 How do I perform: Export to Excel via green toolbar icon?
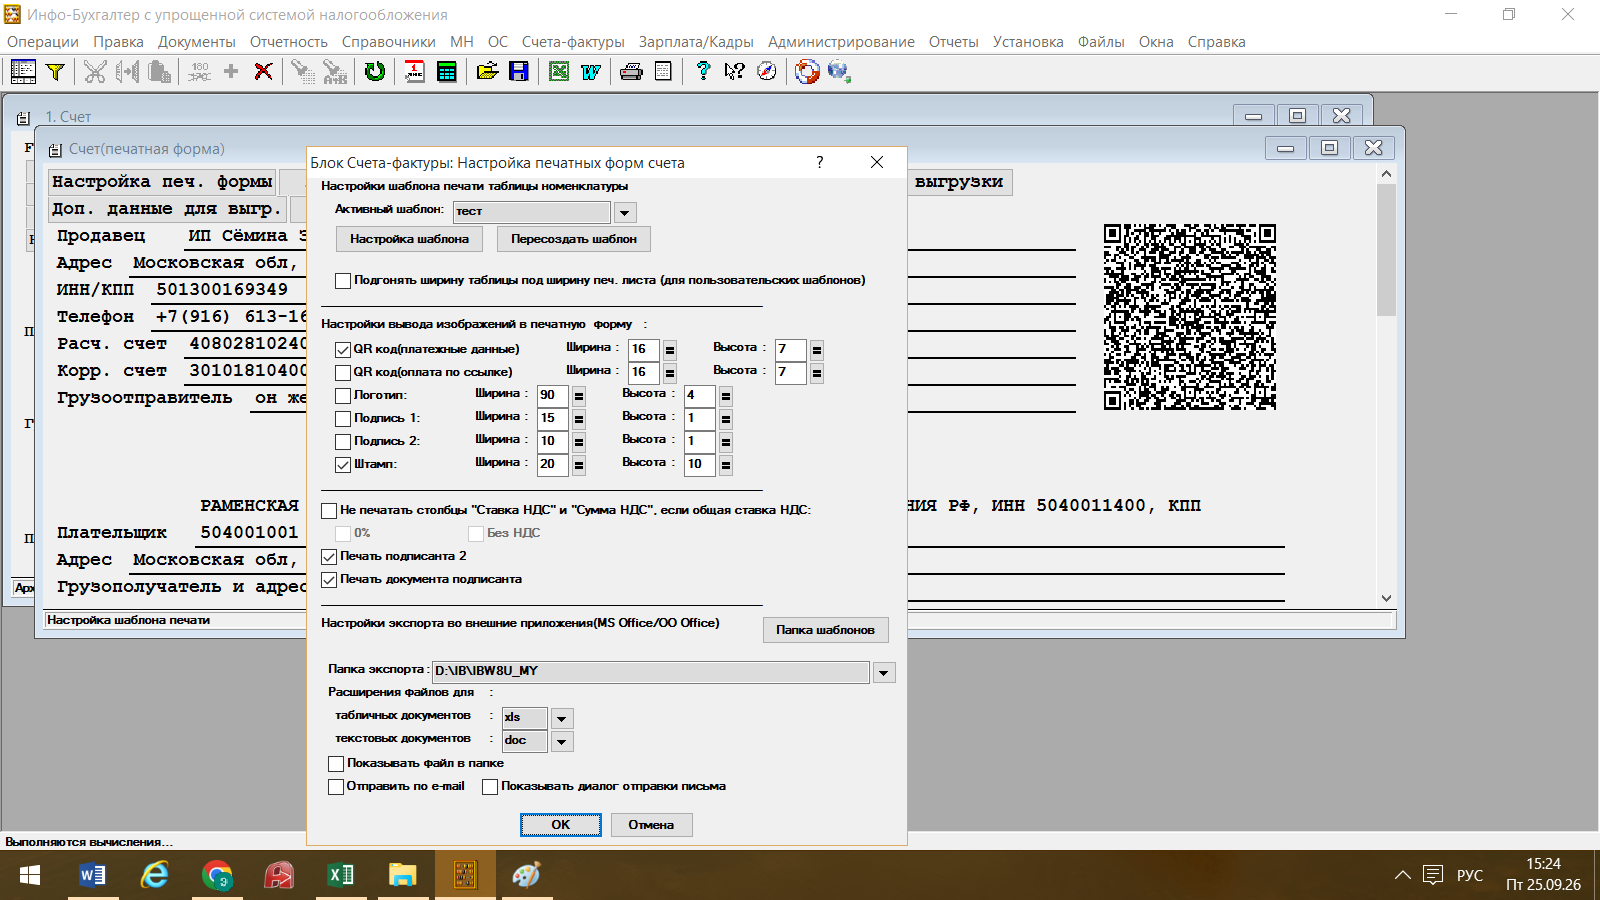click(x=559, y=71)
